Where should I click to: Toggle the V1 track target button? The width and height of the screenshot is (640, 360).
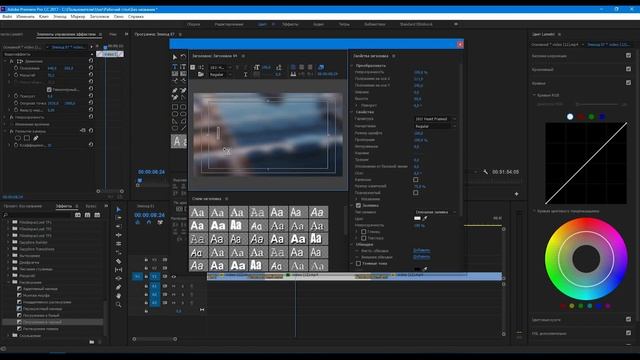(155, 277)
